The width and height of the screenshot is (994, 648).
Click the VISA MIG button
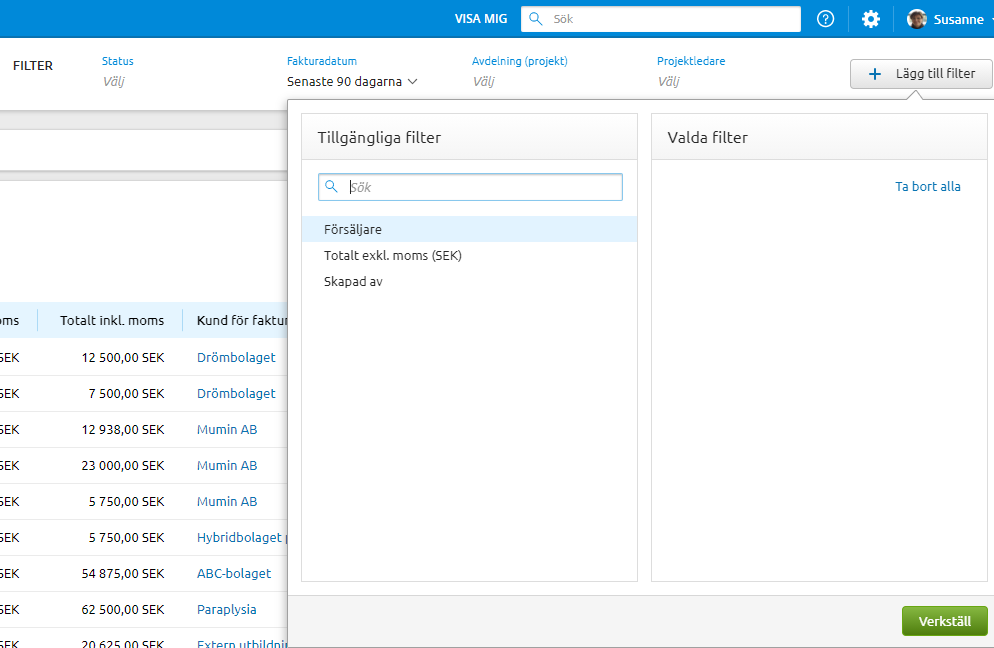point(480,19)
